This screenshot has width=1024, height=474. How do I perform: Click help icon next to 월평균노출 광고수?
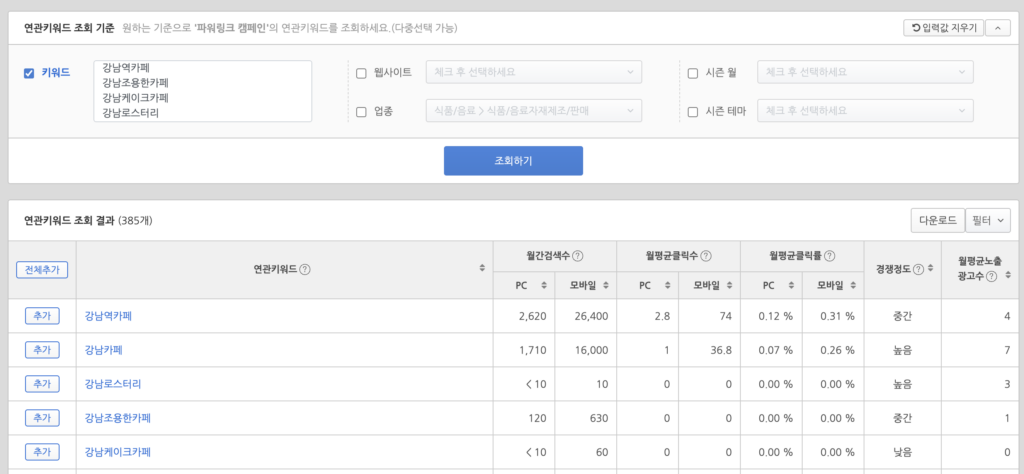point(991,276)
